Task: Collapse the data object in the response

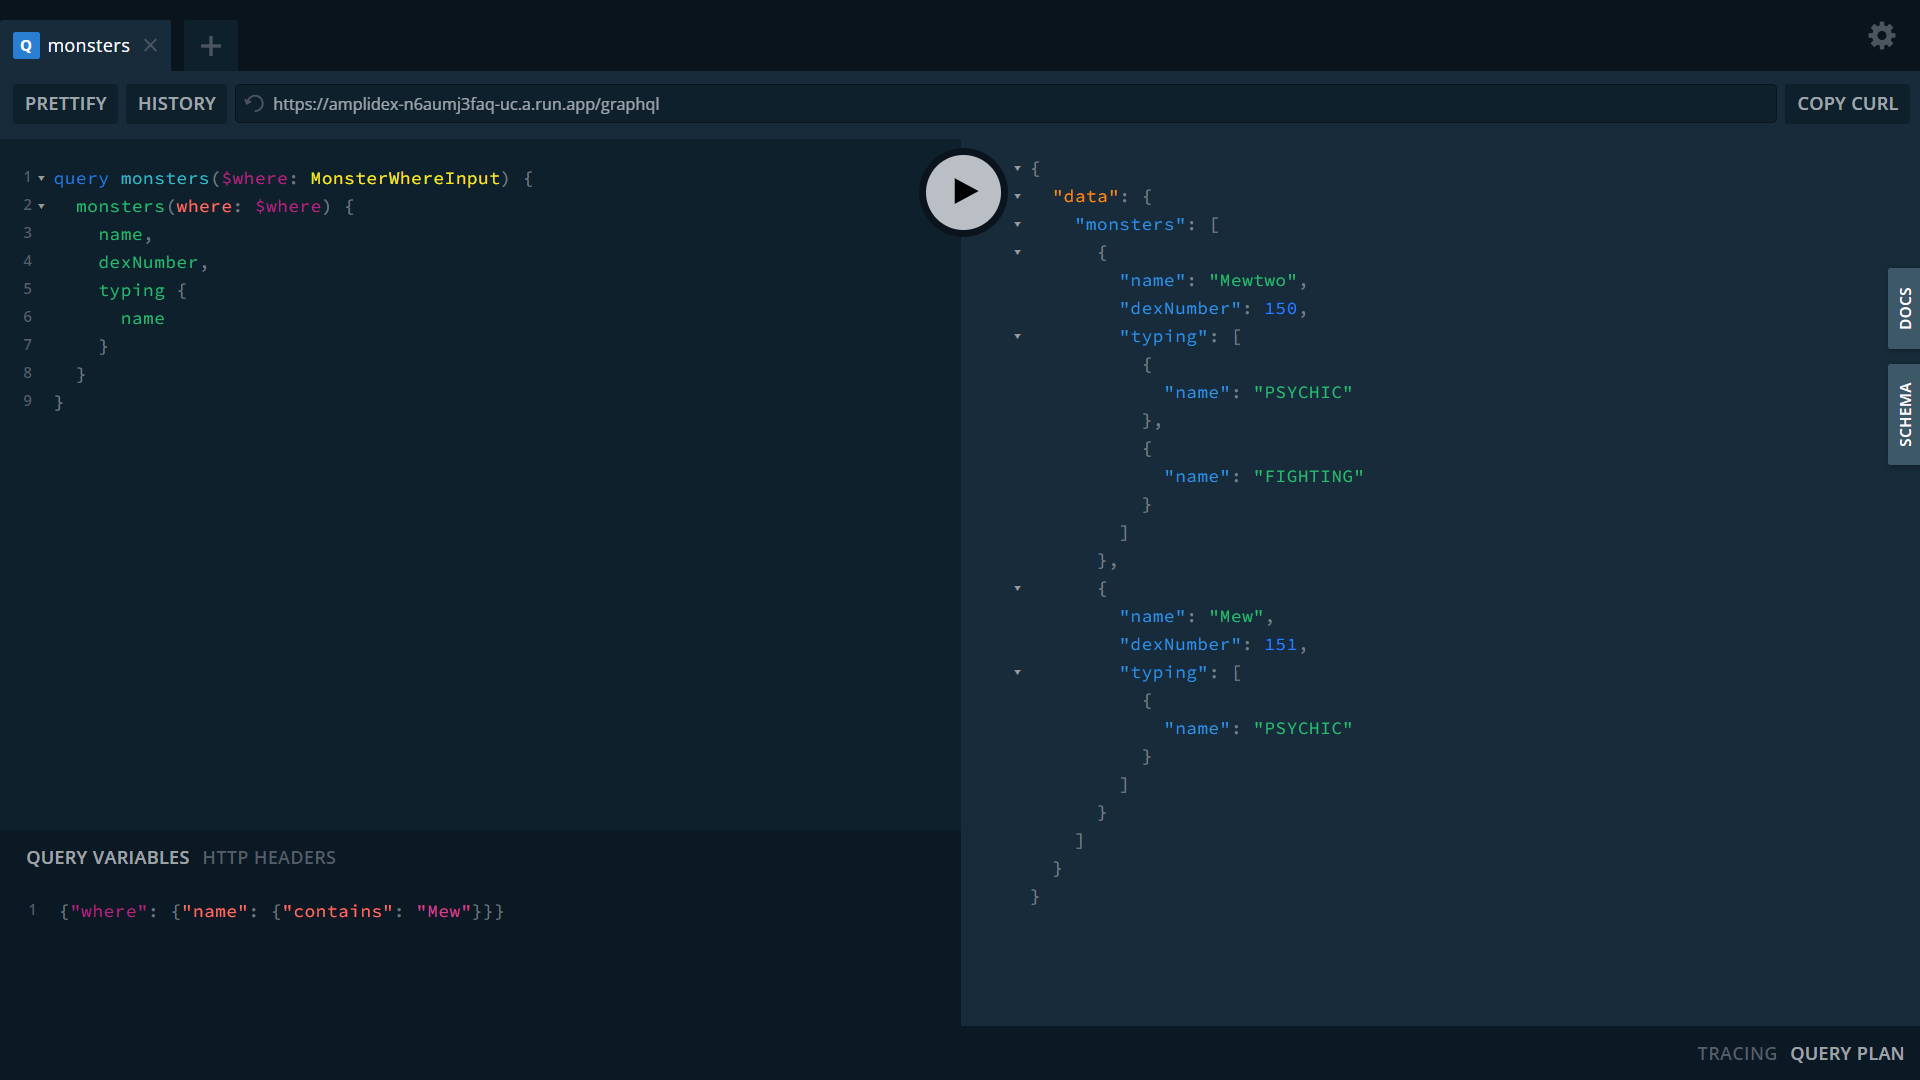Action: [1019, 196]
